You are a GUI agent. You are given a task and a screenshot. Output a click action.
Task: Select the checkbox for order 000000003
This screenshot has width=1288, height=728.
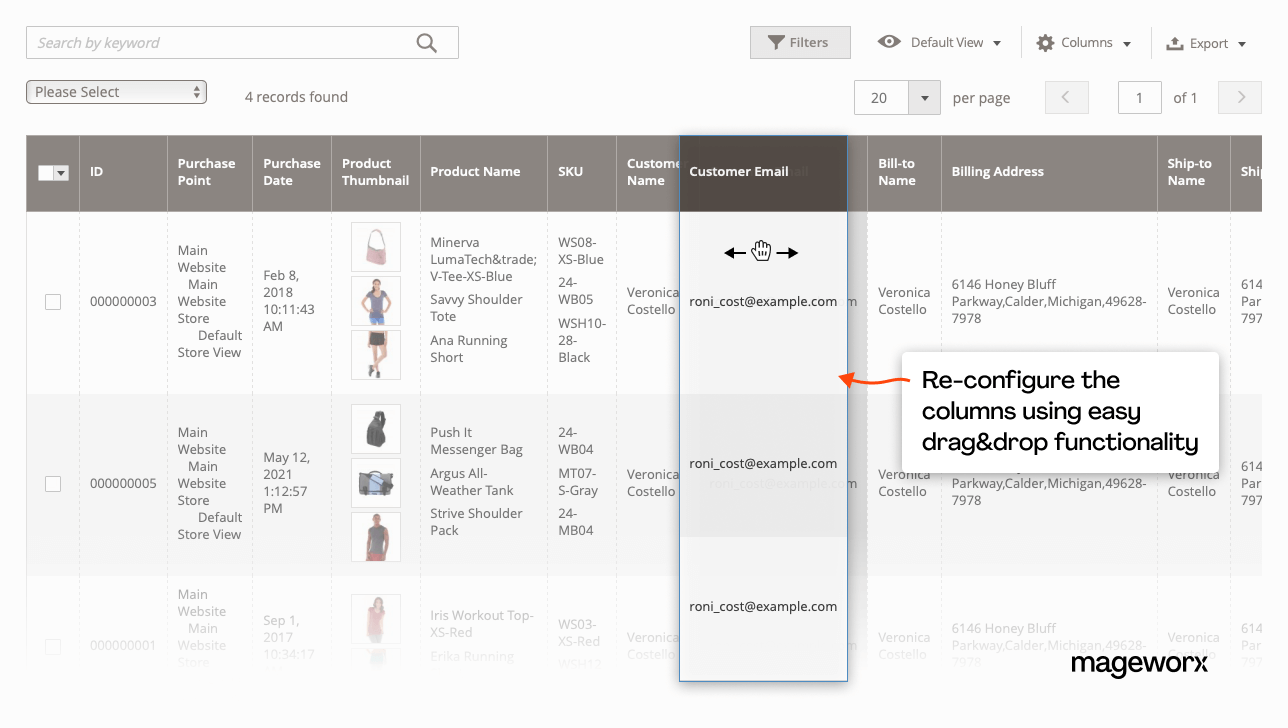point(53,301)
